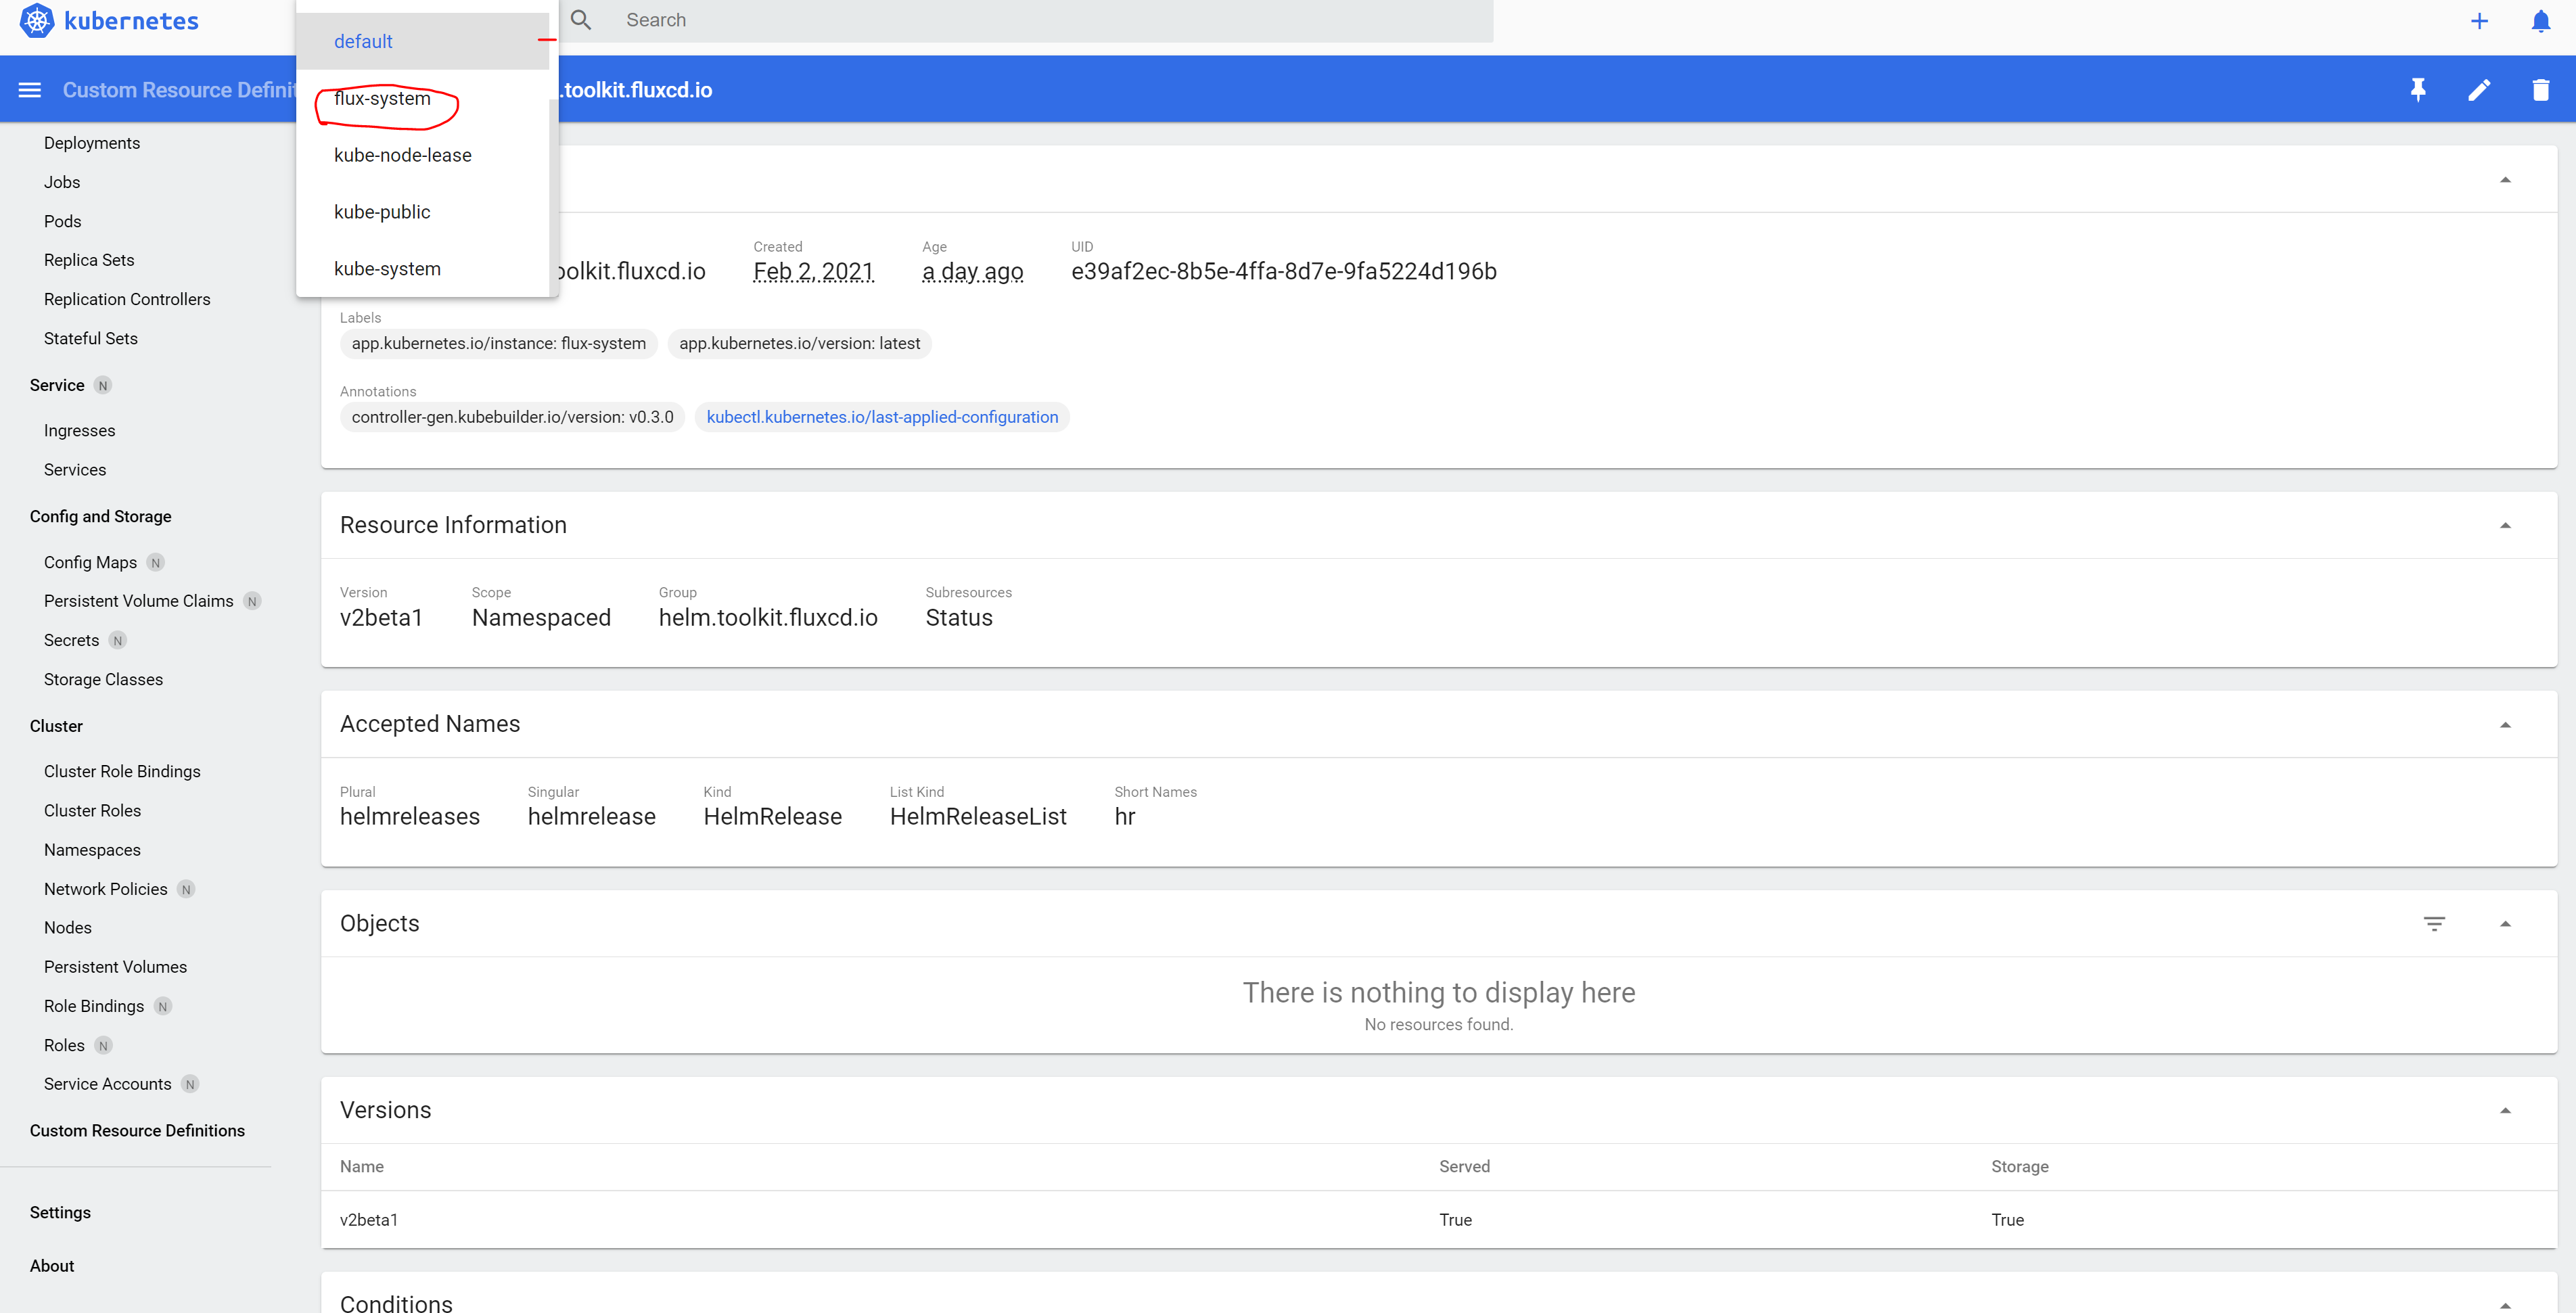Open the Service category
The image size is (2576, 1313).
(x=57, y=385)
